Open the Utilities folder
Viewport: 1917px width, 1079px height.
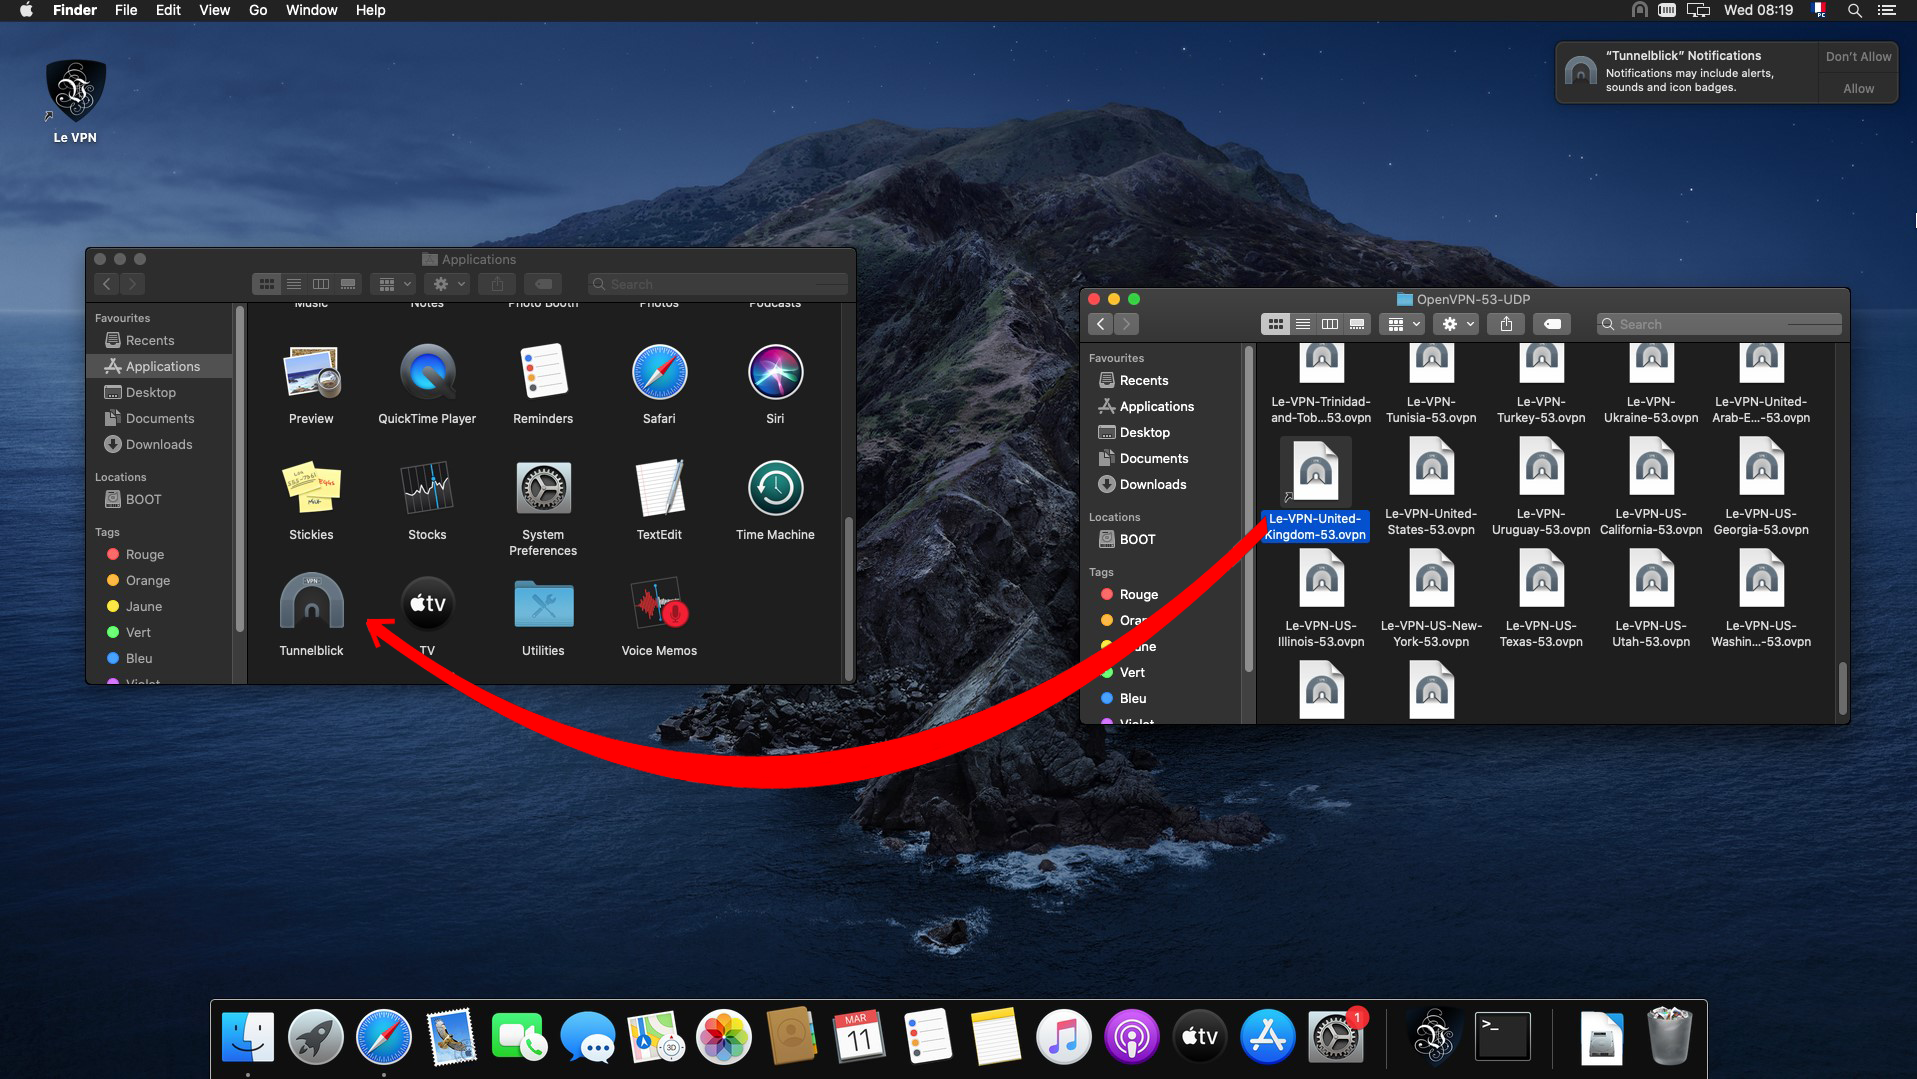coord(543,605)
